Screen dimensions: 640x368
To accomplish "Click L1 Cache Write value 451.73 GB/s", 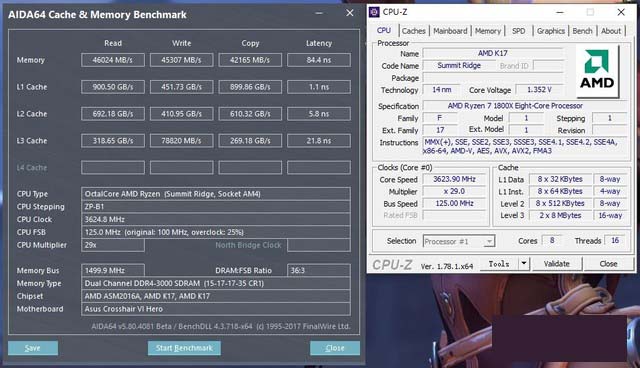I will tap(181, 87).
